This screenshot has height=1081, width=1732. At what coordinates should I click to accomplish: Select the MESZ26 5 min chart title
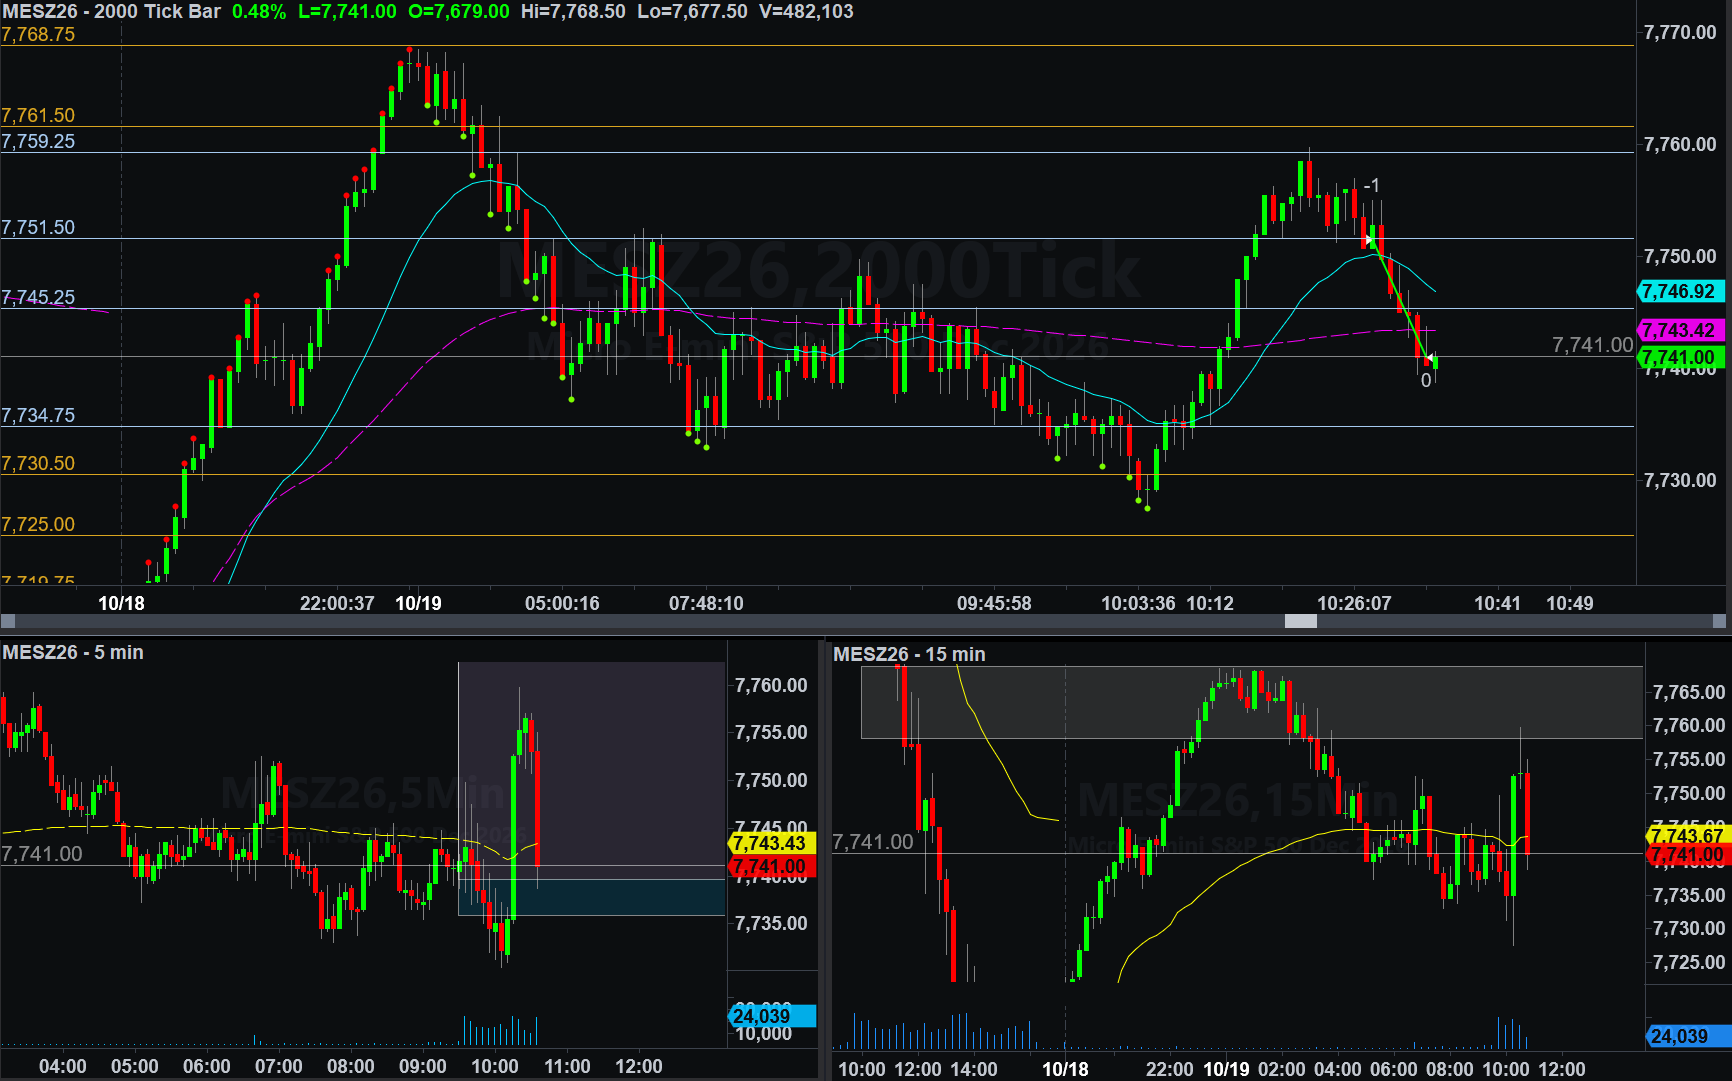point(73,652)
